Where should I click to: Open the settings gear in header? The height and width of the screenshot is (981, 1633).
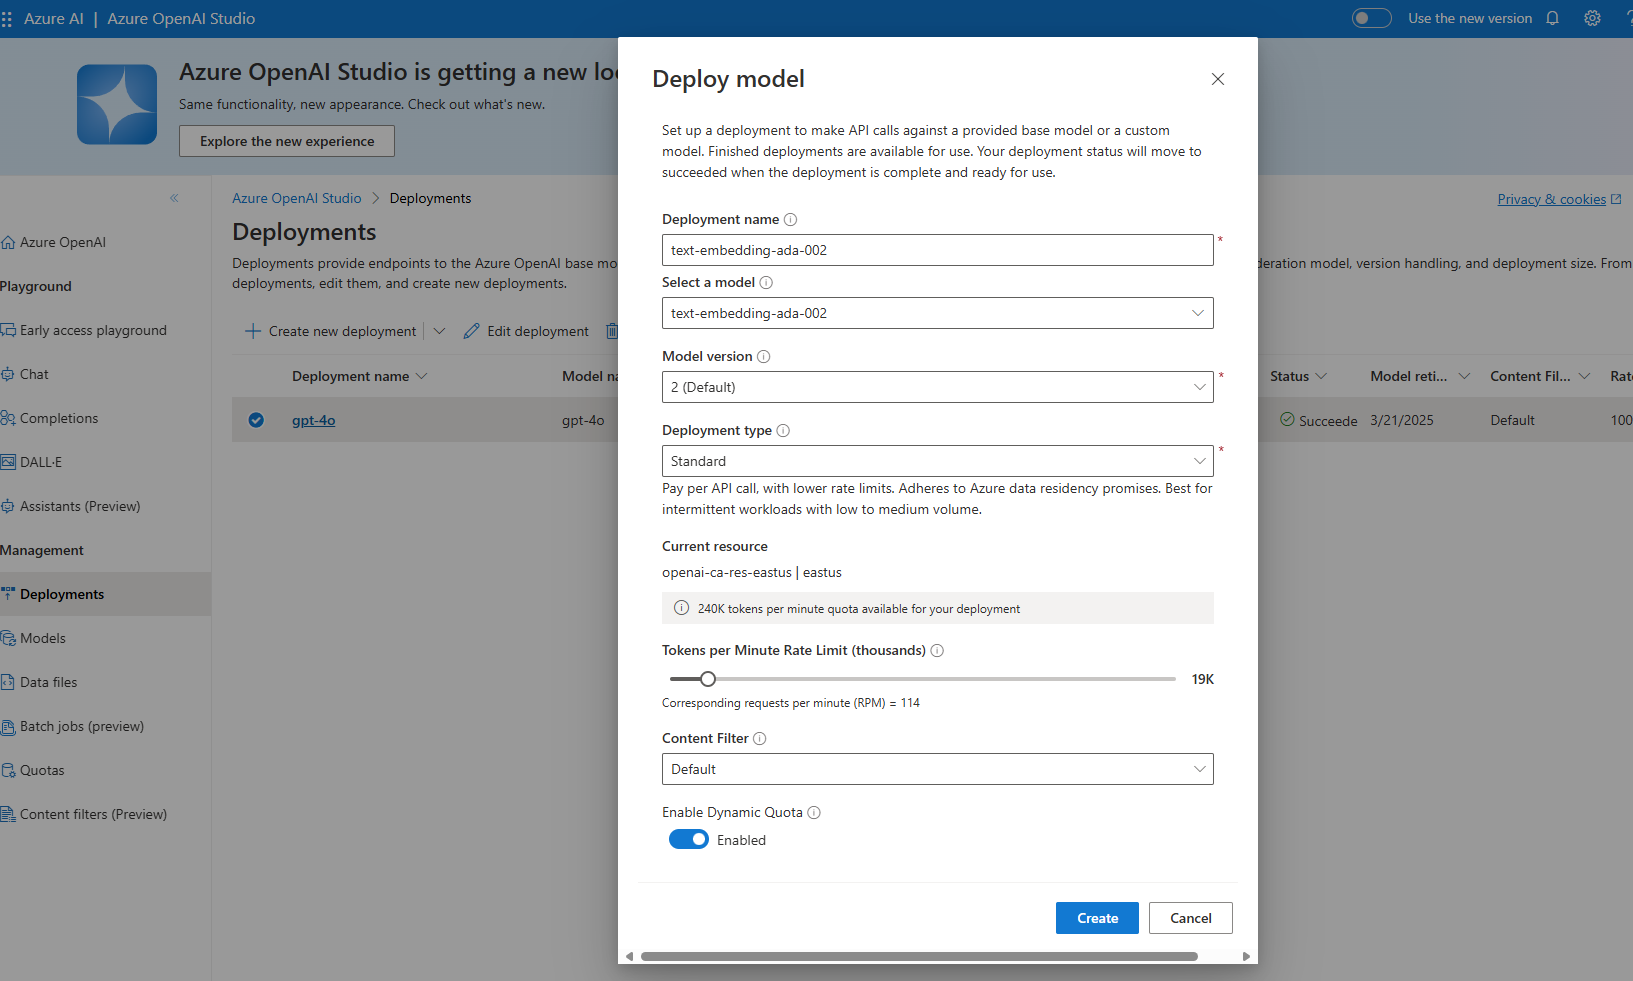pyautogui.click(x=1592, y=18)
